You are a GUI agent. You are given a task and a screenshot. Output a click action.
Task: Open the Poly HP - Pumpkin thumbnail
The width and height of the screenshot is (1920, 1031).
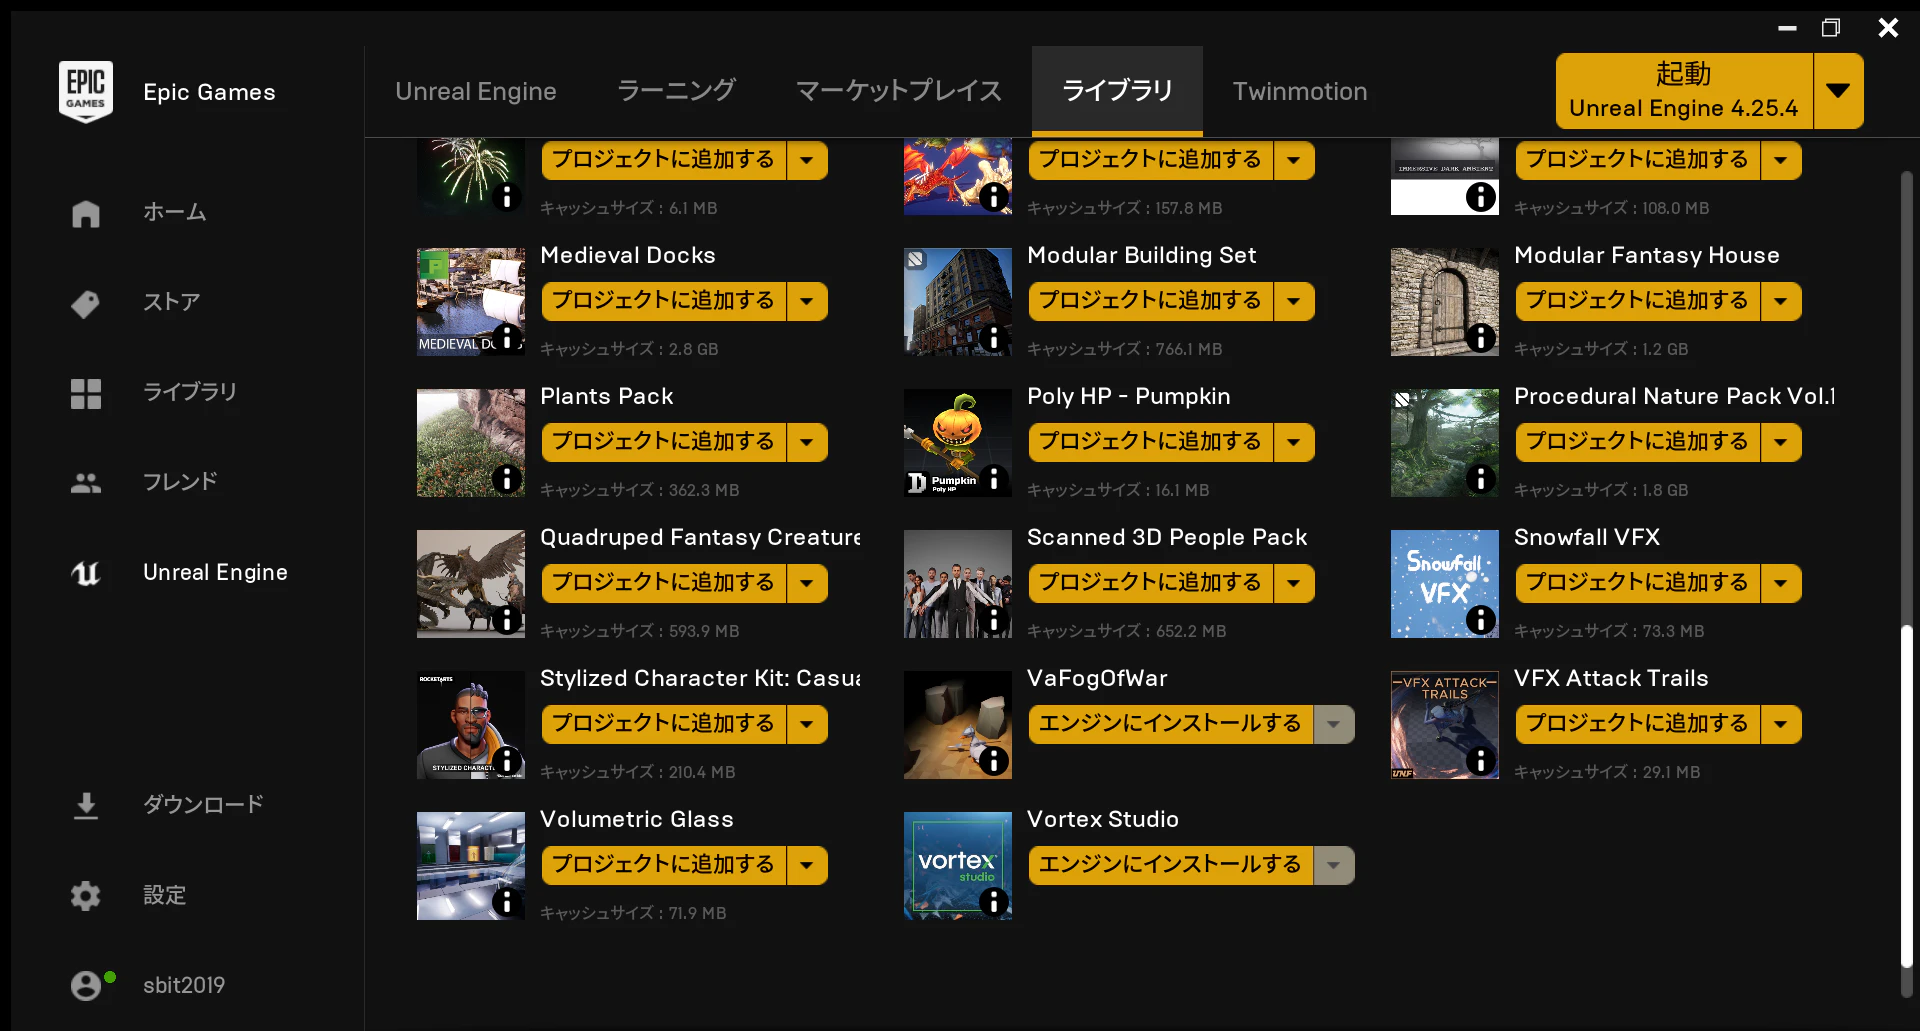pyautogui.click(x=958, y=443)
